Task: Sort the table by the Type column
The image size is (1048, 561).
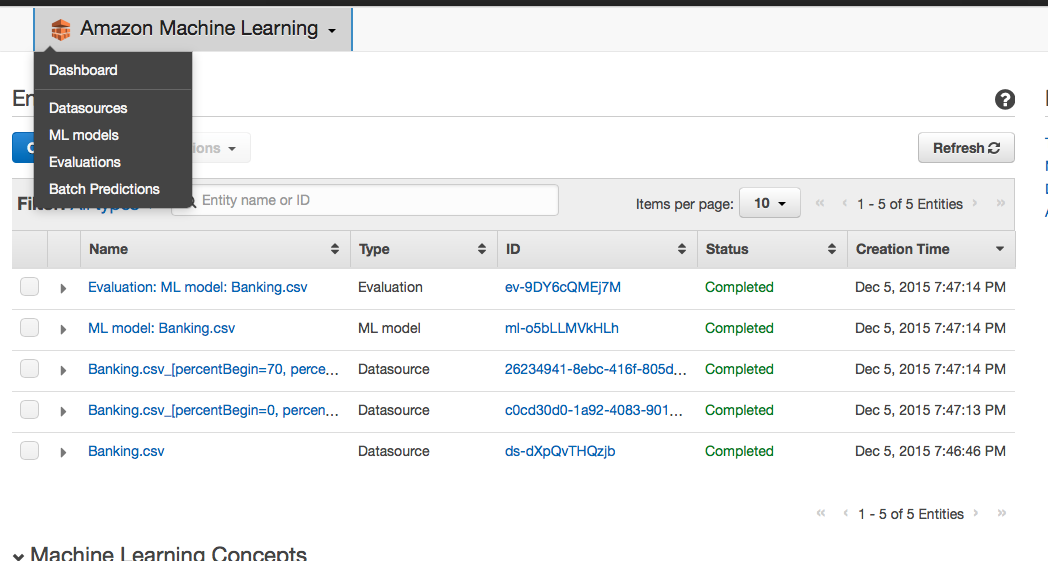Action: point(482,249)
